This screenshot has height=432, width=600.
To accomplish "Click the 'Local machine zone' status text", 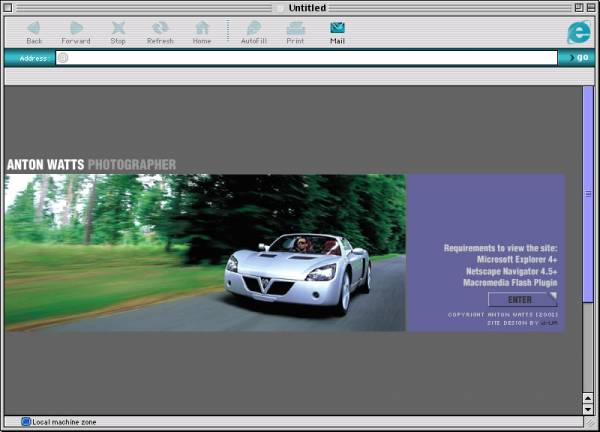I will [x=64, y=422].
